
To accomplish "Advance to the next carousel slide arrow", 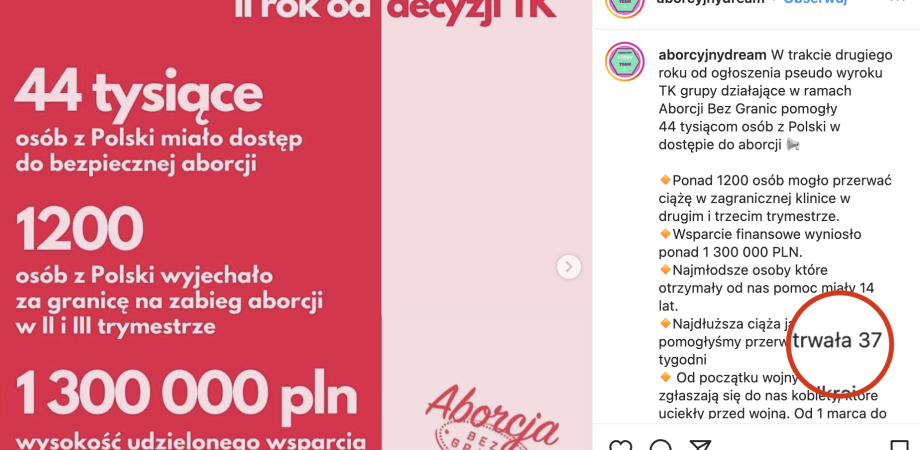I will tap(569, 267).
